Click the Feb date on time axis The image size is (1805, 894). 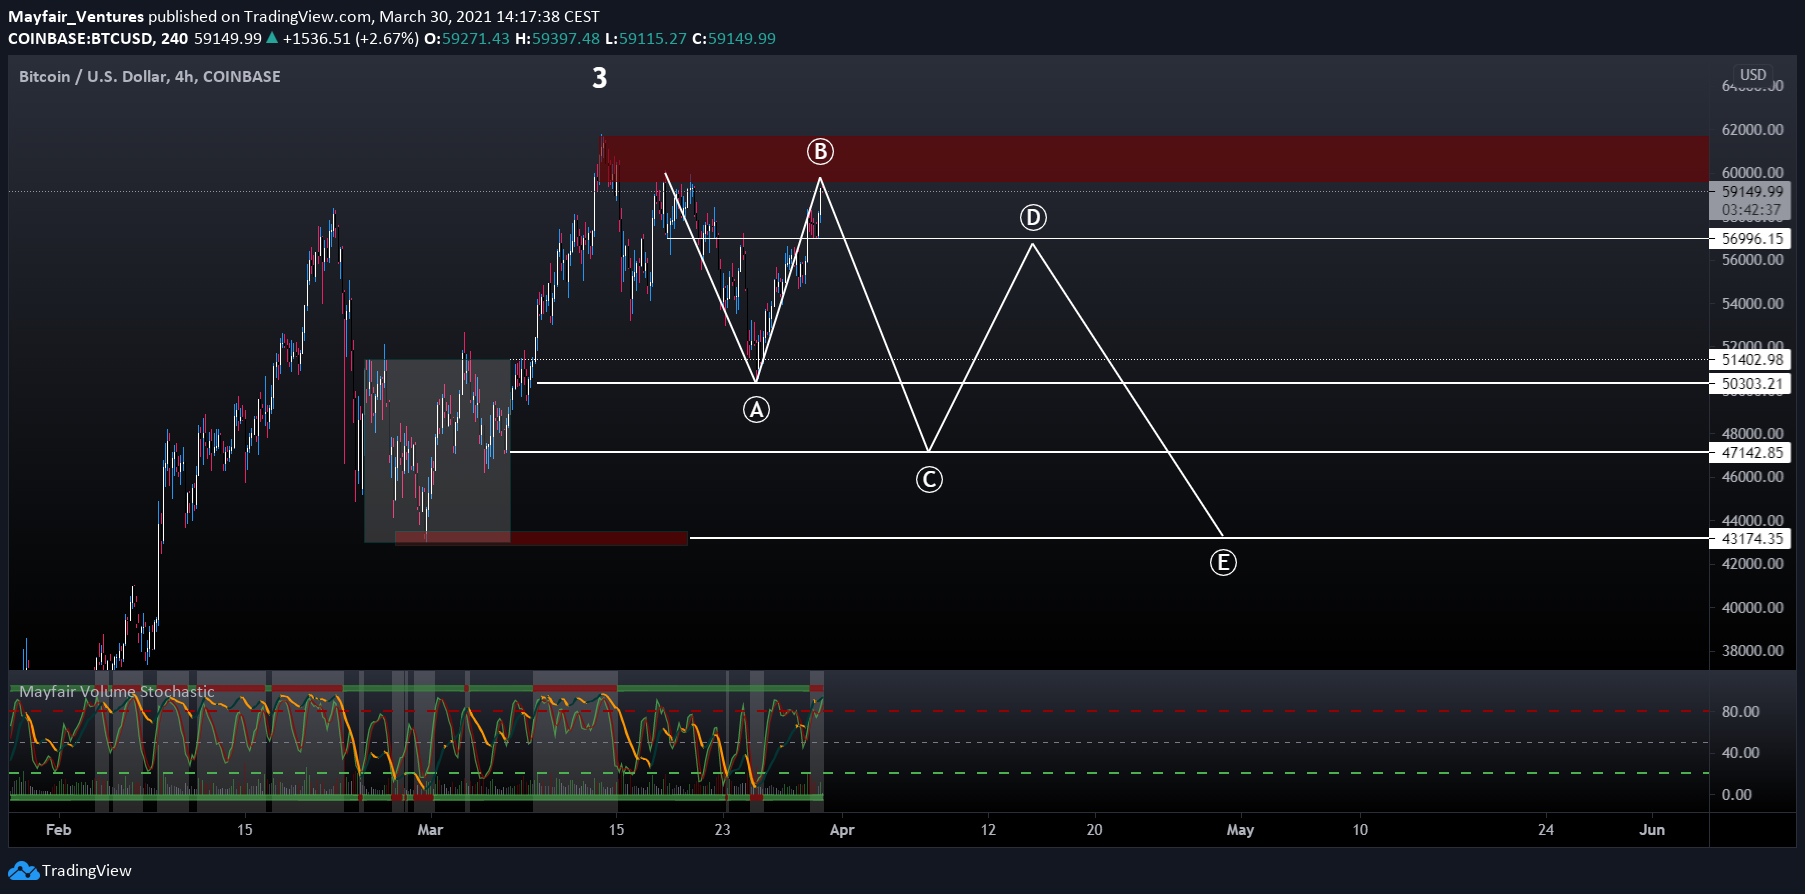tap(59, 830)
